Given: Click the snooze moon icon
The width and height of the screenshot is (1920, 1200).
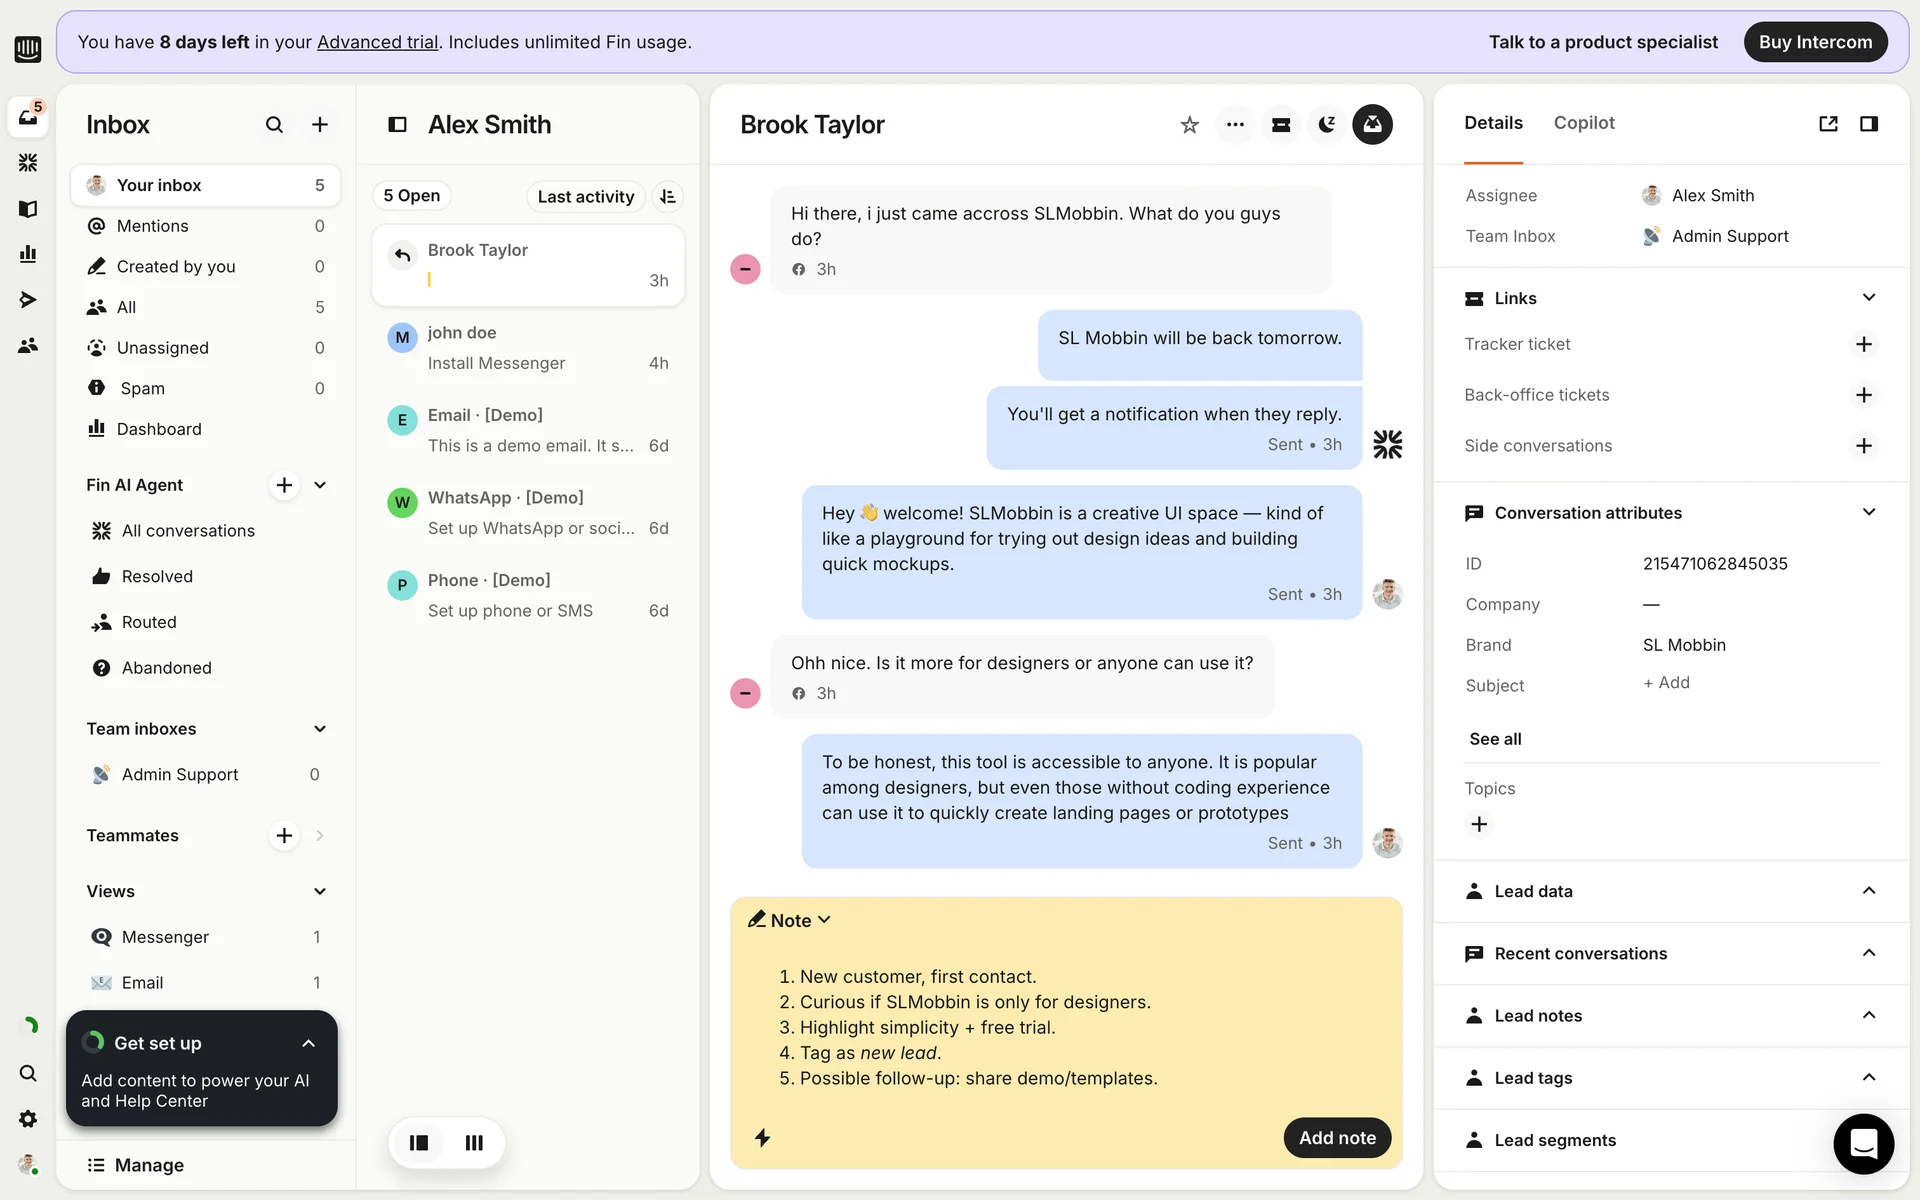Looking at the screenshot, I should click(x=1327, y=125).
